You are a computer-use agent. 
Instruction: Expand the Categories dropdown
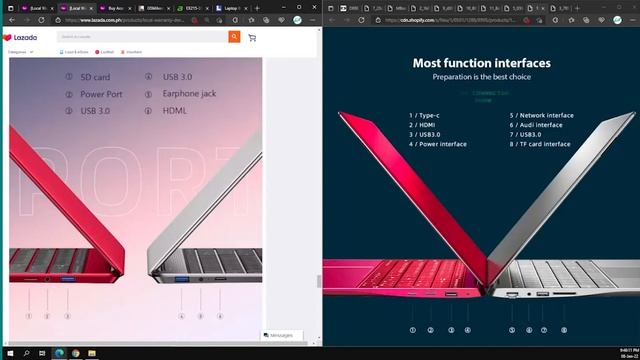tap(20, 52)
